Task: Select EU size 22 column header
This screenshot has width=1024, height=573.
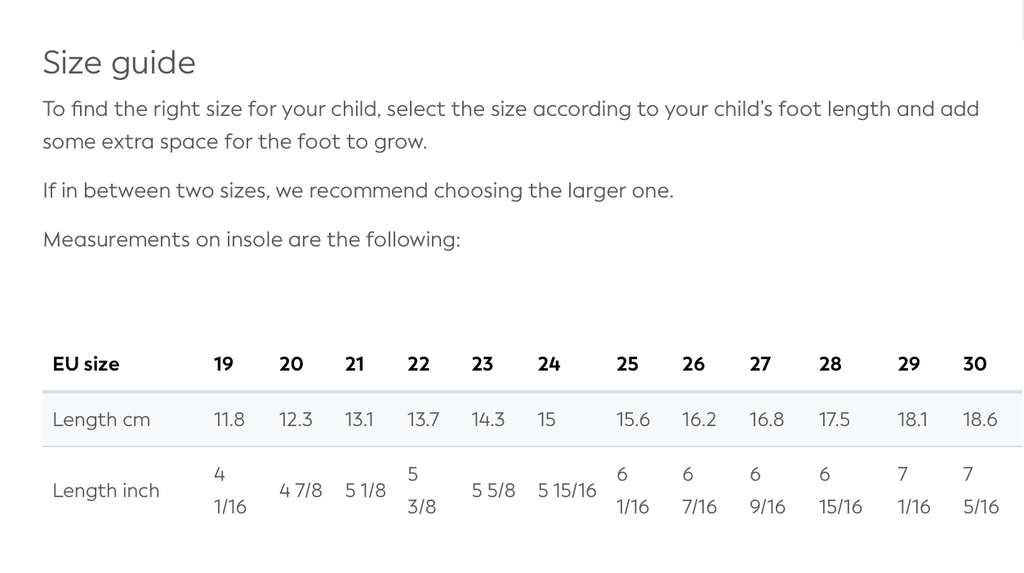Action: pos(419,364)
